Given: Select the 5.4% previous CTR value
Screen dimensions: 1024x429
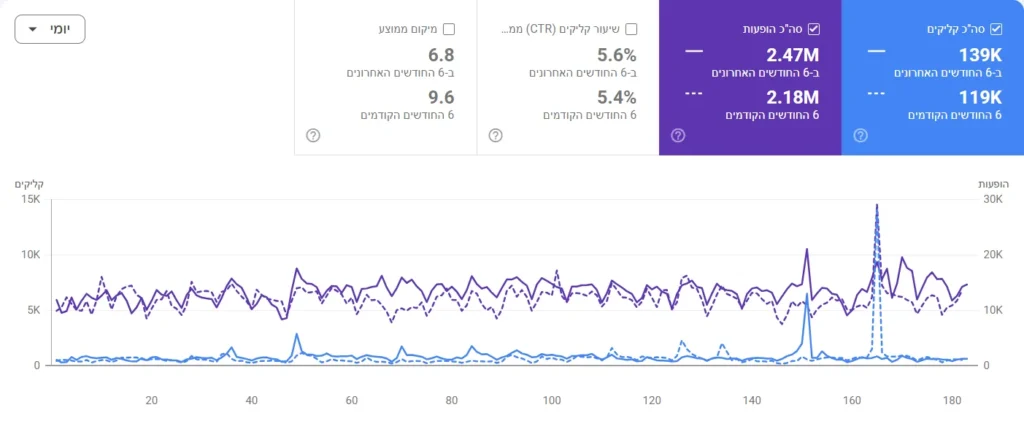Looking at the screenshot, I should 616,98.
